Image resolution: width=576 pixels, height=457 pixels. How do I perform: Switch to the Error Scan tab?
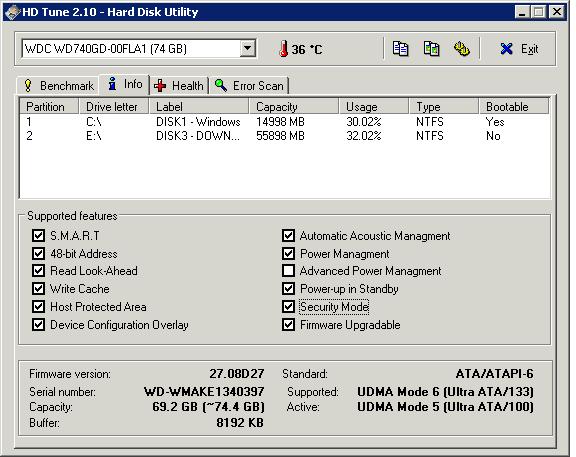(x=249, y=86)
